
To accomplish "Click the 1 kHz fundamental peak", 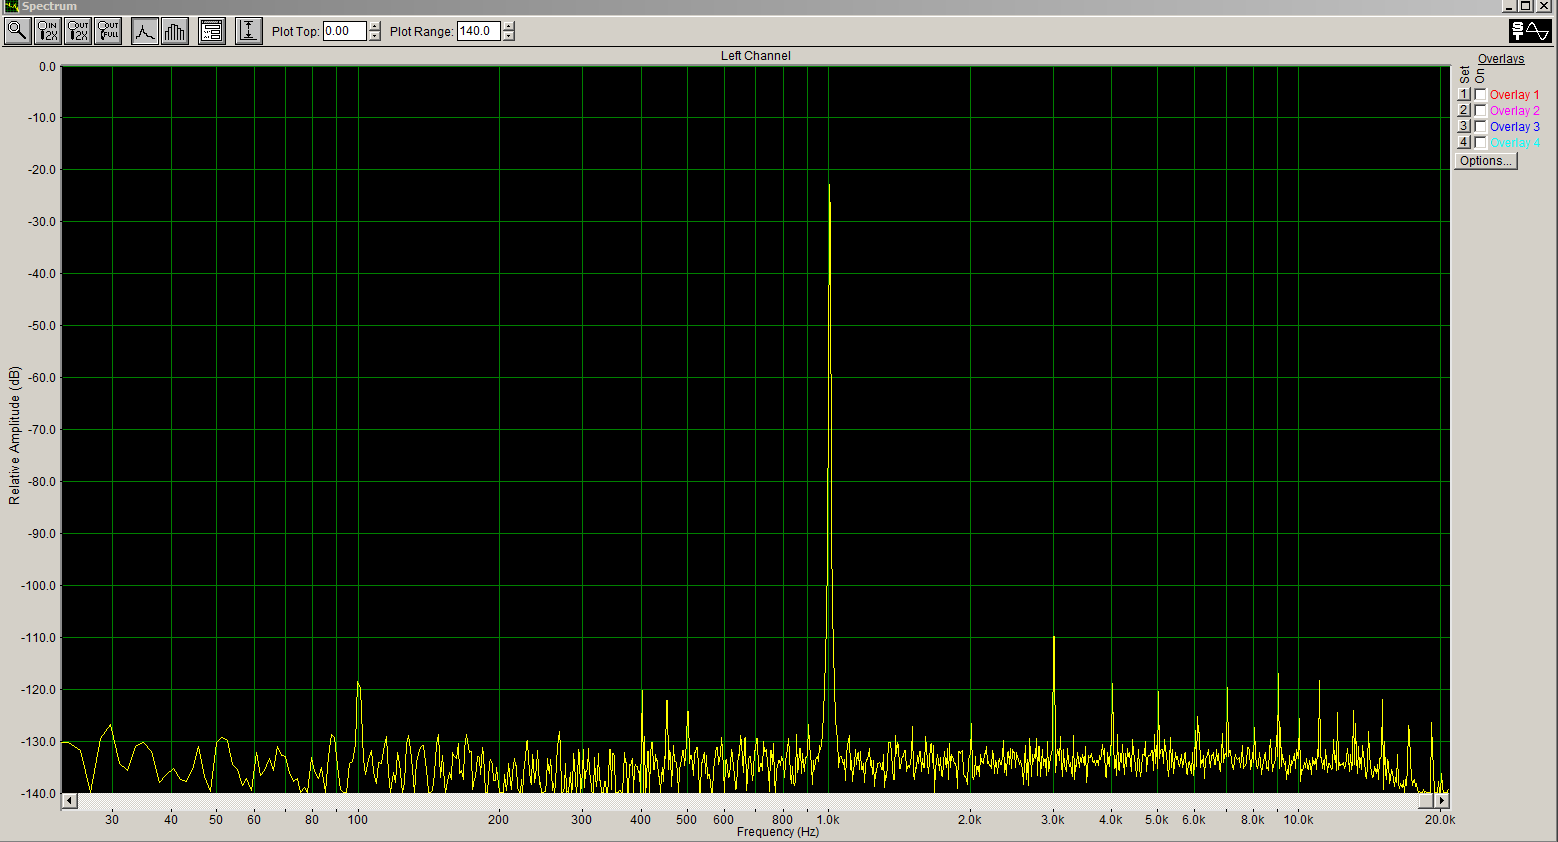I will 829,186.
